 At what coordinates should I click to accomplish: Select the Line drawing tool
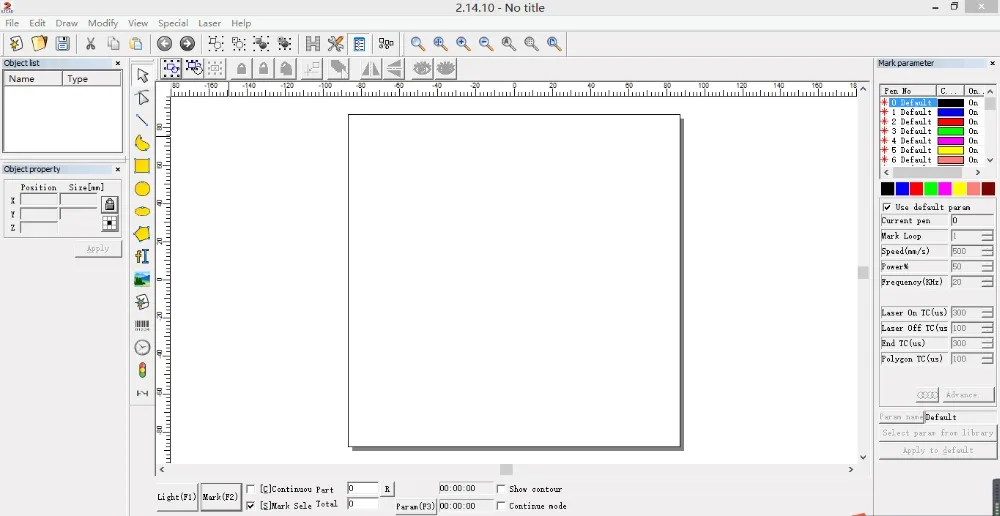click(142, 120)
